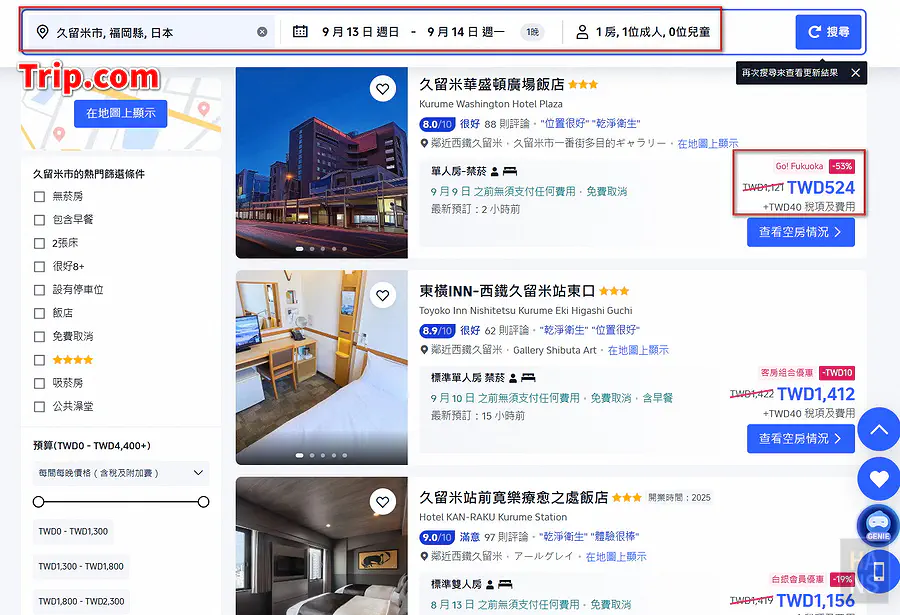
Task: Open the 每間每晚價格 price type dropdown
Action: click(x=121, y=473)
